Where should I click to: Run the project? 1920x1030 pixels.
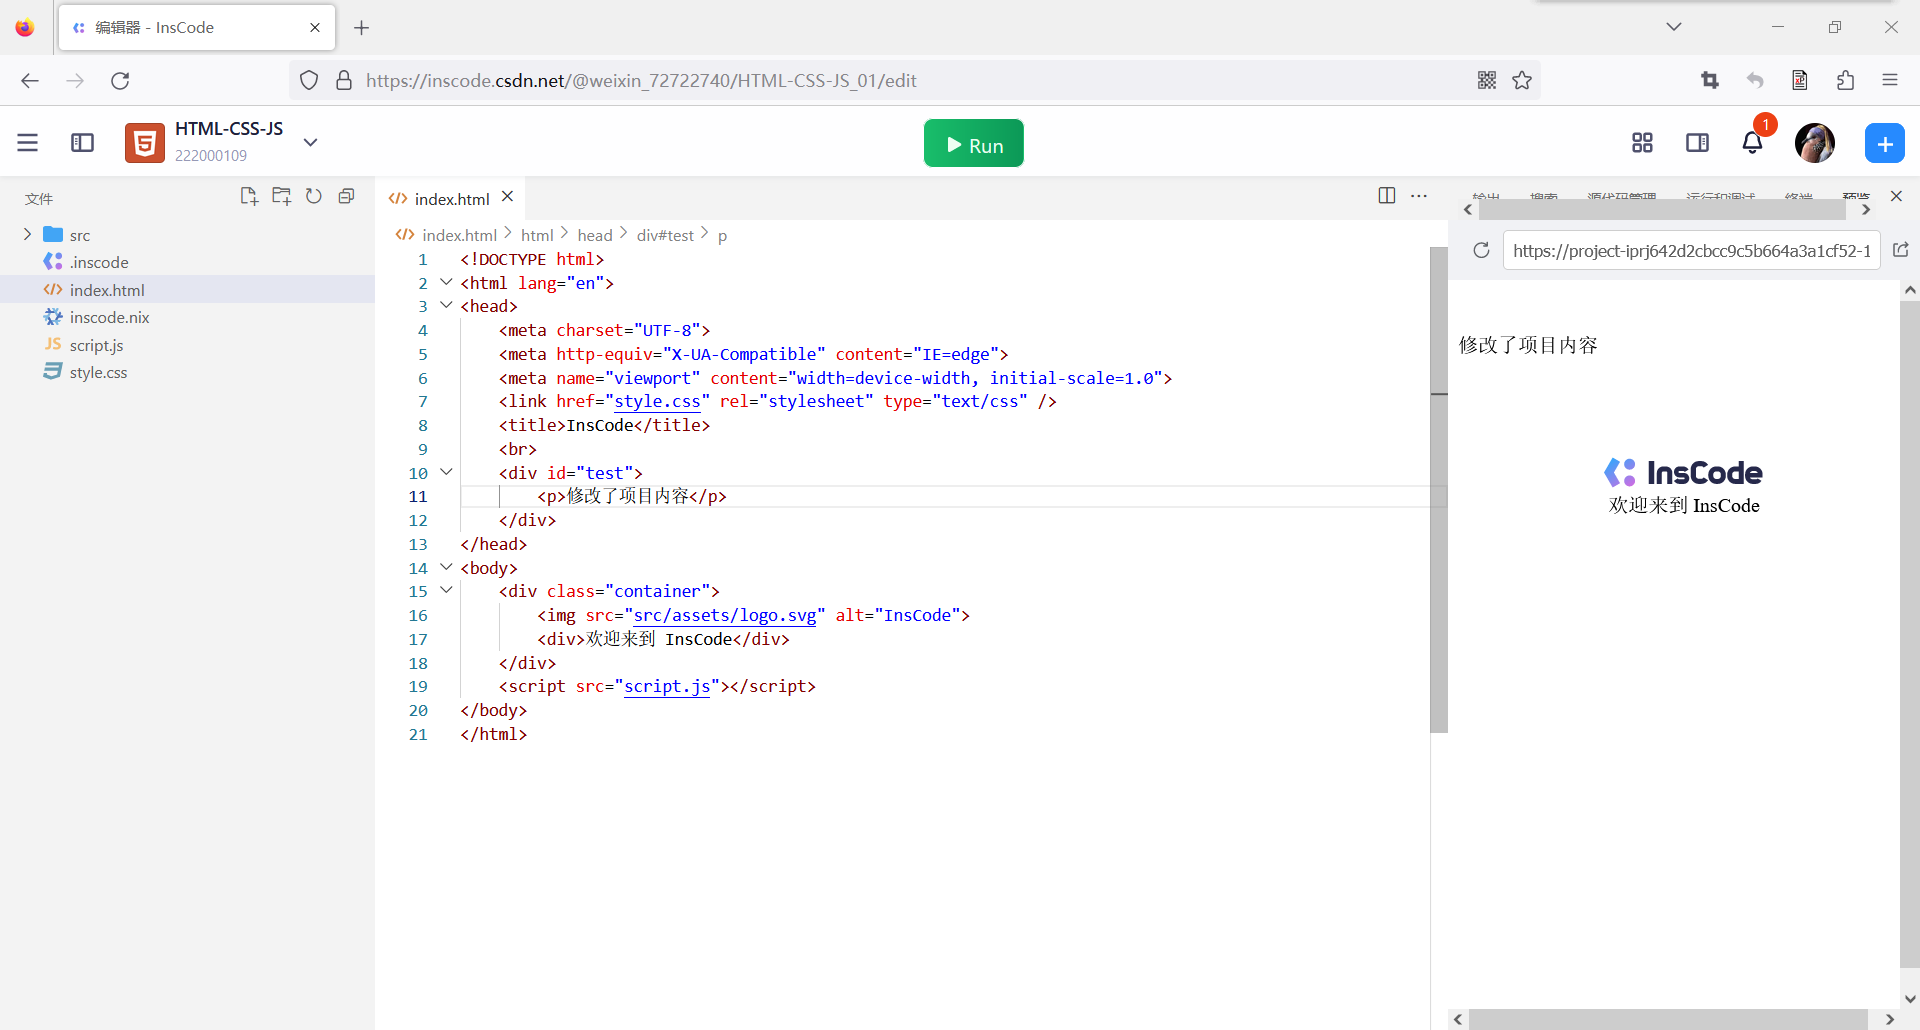(x=973, y=143)
